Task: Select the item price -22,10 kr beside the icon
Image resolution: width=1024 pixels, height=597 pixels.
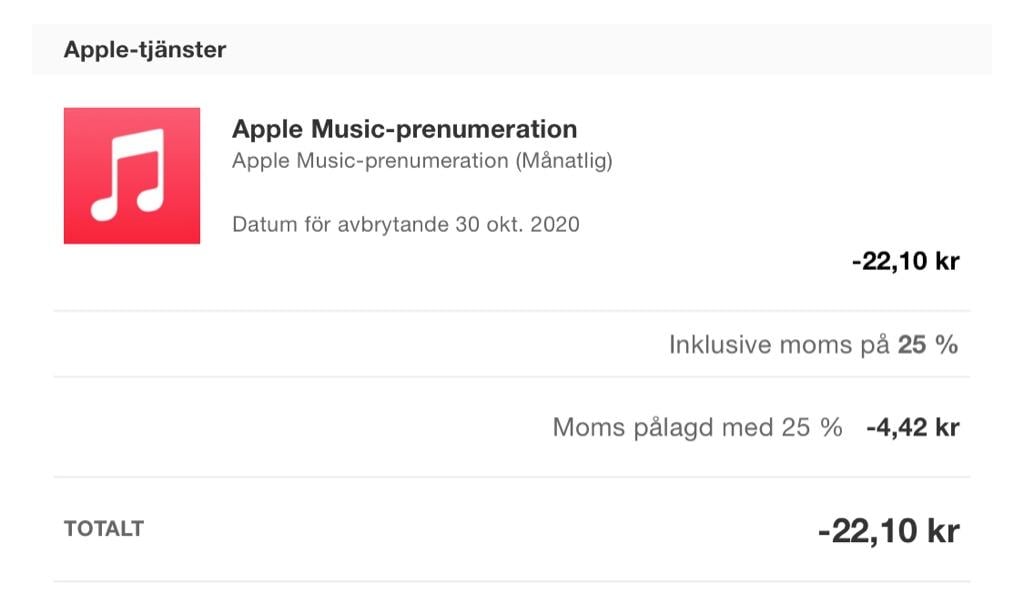Action: [906, 261]
